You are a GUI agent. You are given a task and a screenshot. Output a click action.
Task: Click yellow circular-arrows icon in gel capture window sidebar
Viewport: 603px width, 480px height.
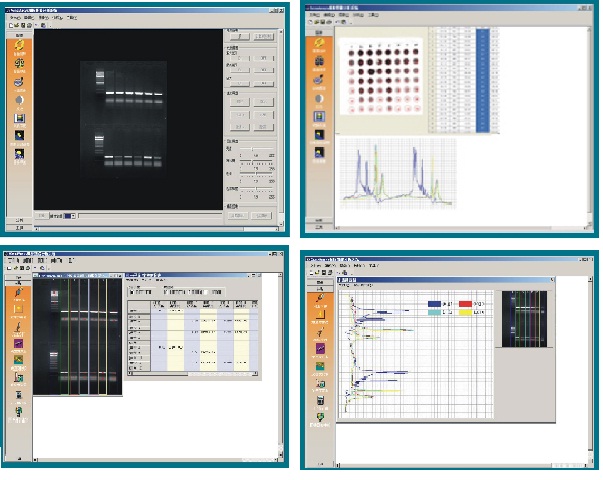click(19, 45)
